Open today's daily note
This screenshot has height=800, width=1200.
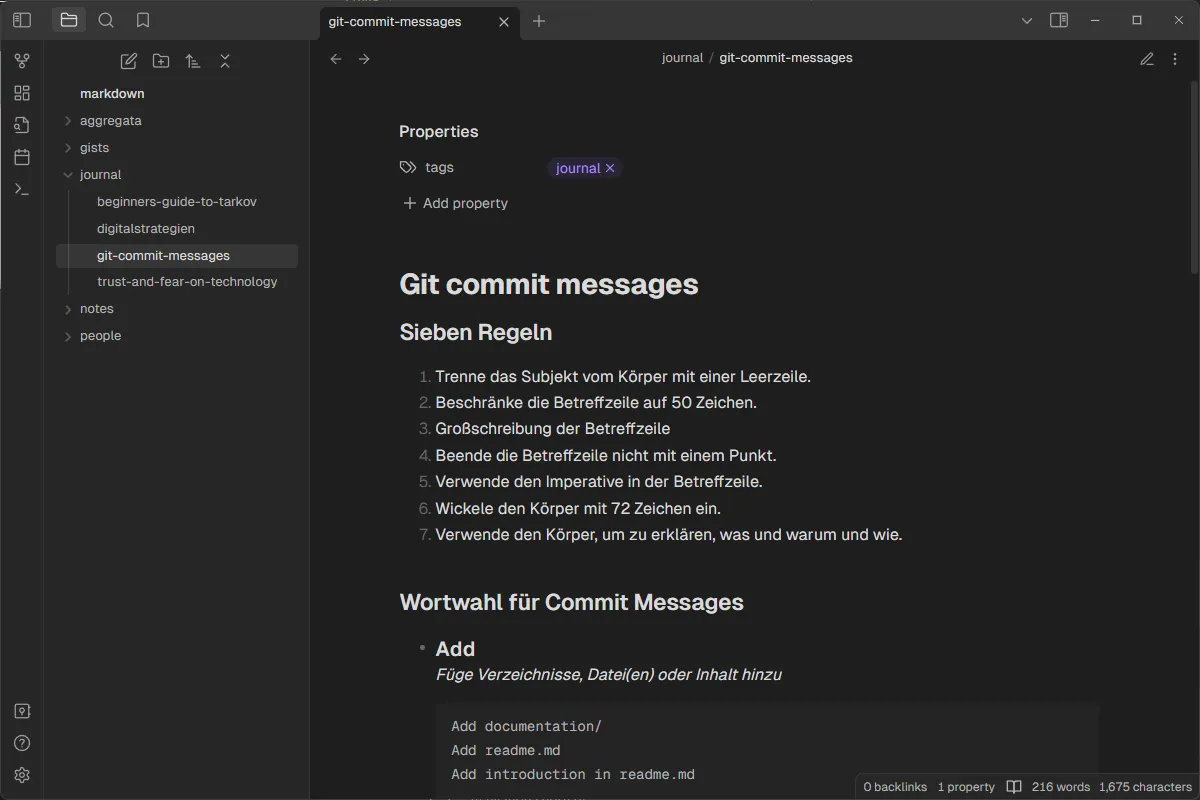tap(21, 157)
